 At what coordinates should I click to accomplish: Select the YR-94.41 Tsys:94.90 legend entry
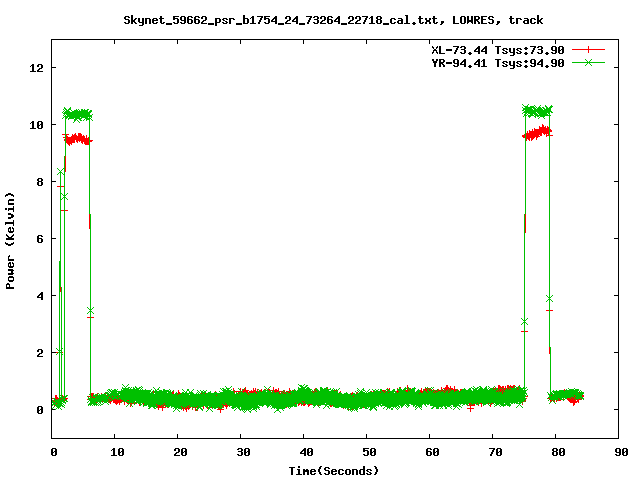tap(498, 63)
